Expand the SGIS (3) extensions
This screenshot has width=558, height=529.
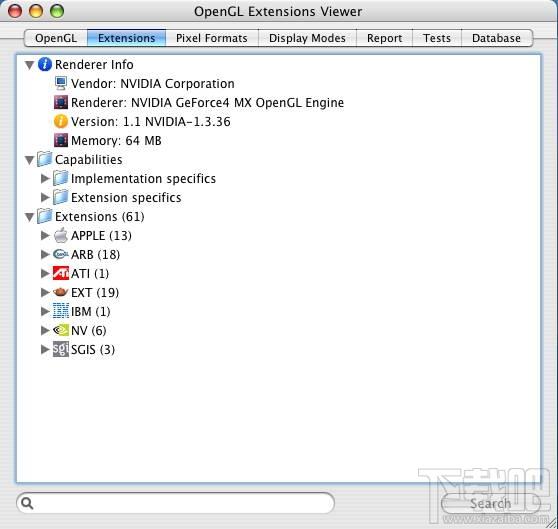(x=45, y=349)
